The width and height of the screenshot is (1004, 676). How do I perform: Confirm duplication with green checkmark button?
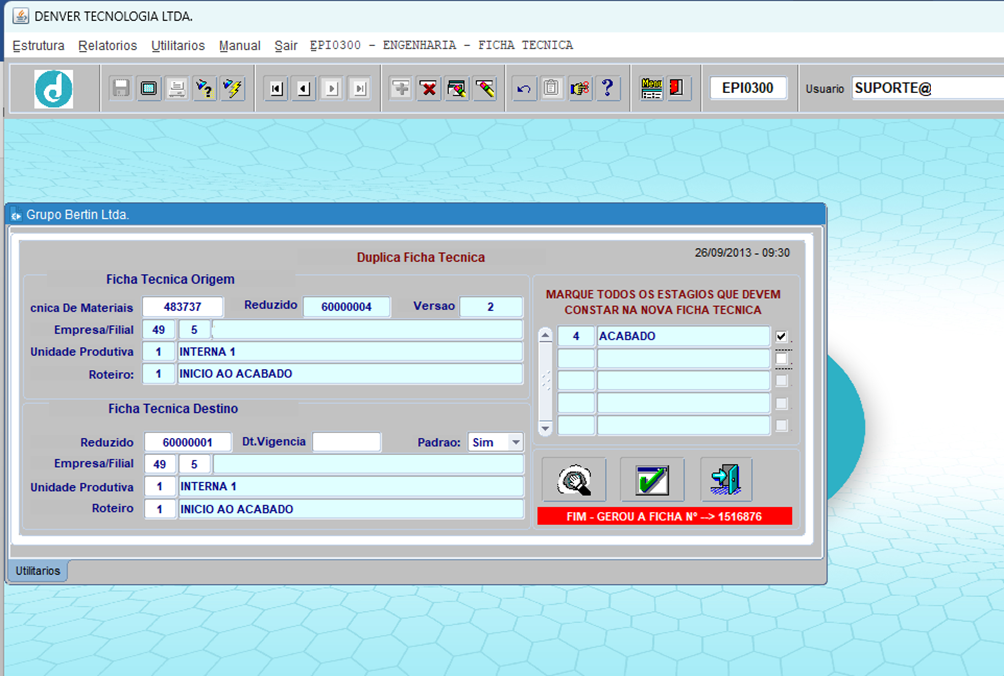pos(652,479)
